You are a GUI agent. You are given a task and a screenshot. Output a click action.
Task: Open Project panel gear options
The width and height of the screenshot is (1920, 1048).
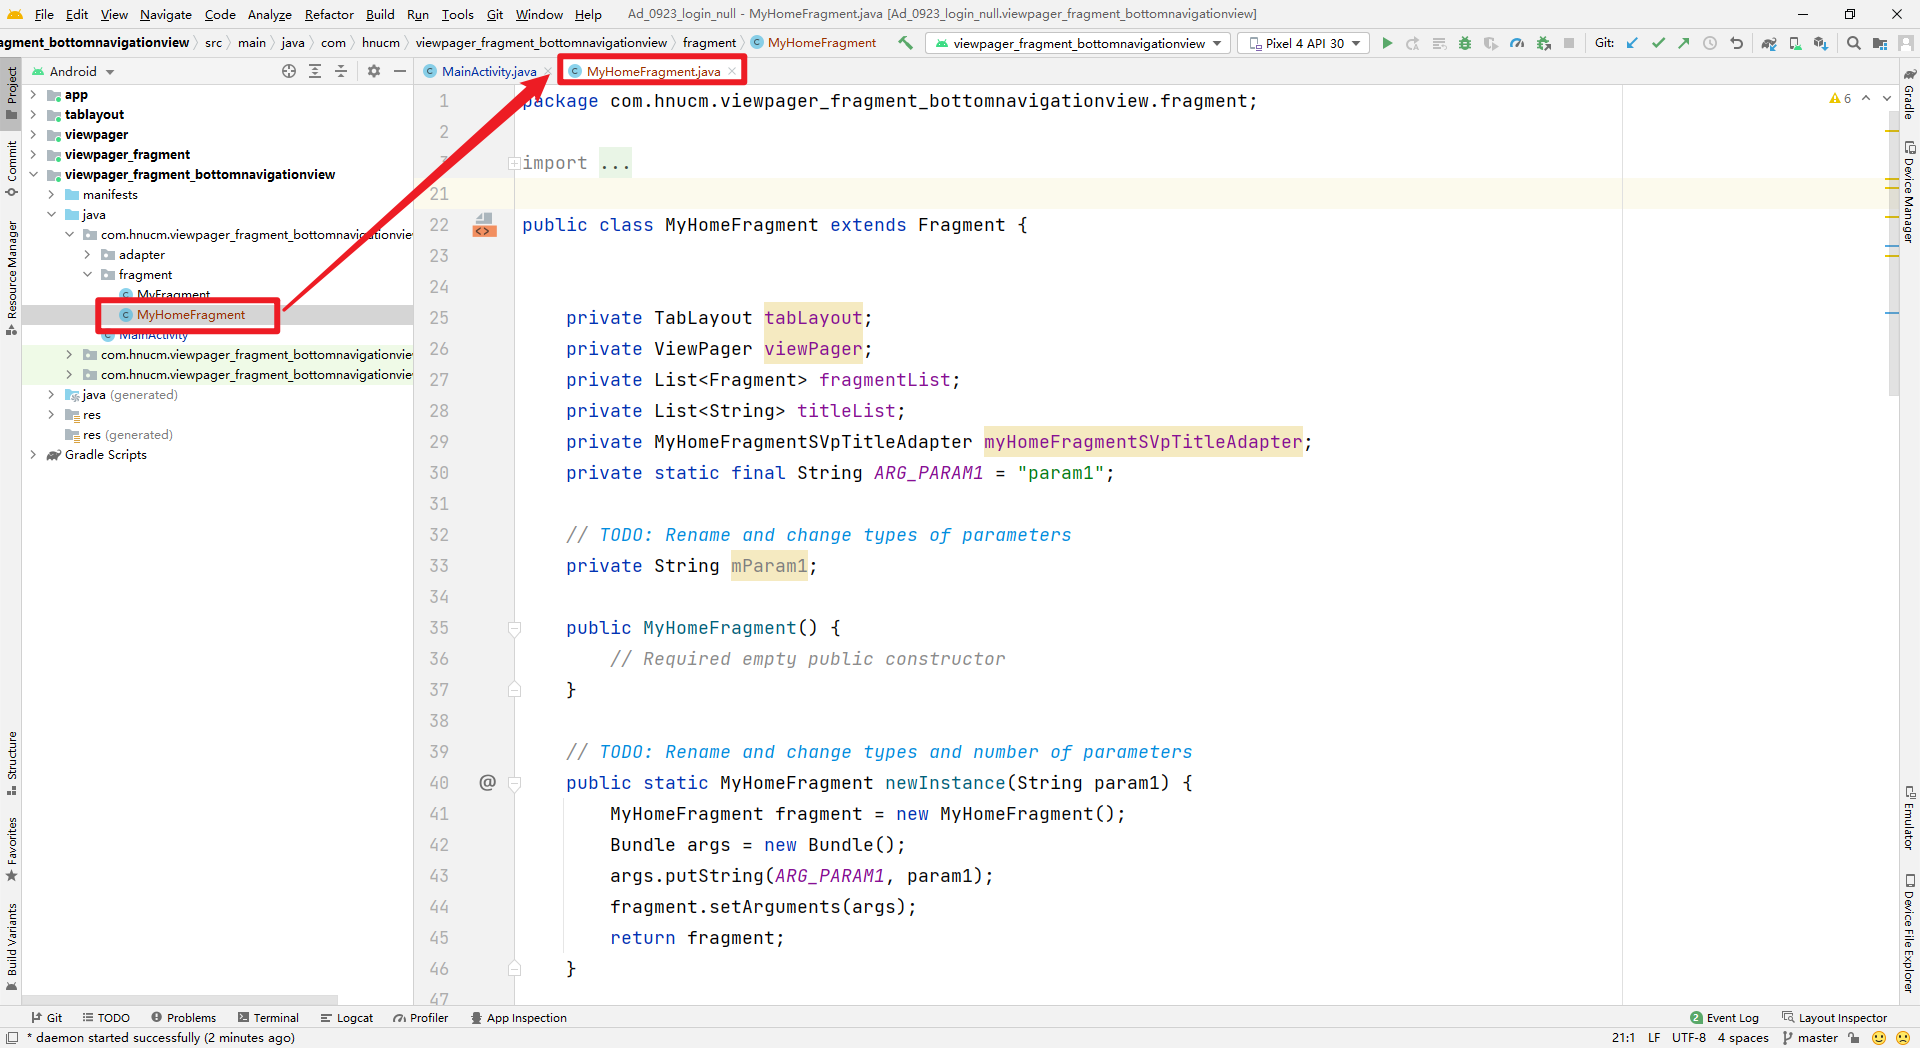(x=374, y=71)
